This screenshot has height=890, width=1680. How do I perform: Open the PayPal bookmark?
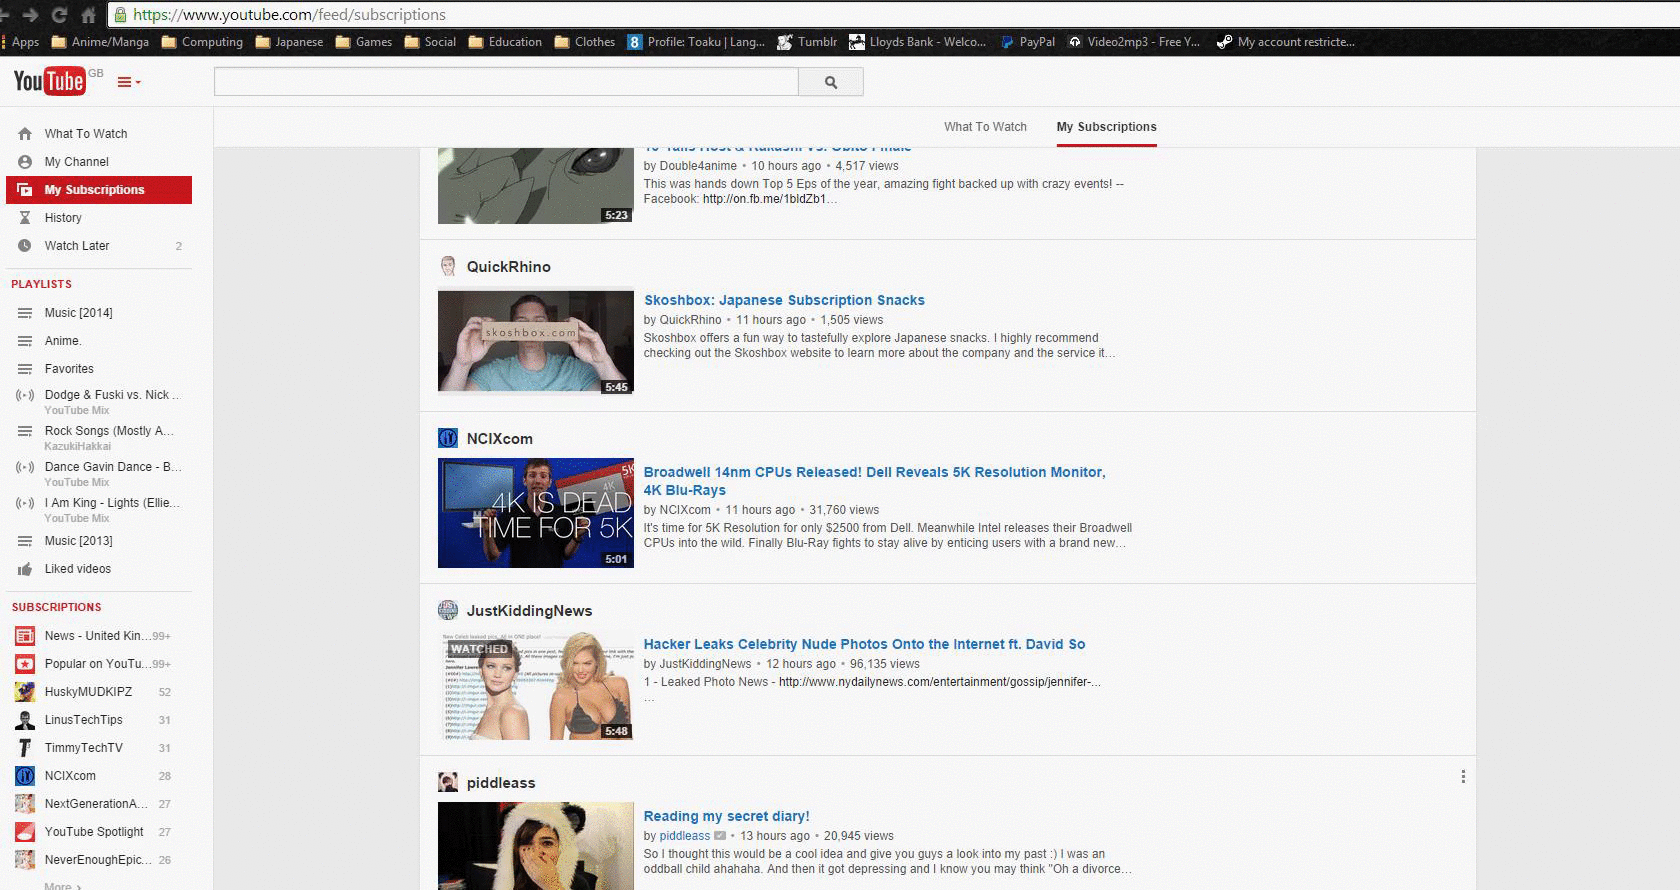pos(1027,42)
